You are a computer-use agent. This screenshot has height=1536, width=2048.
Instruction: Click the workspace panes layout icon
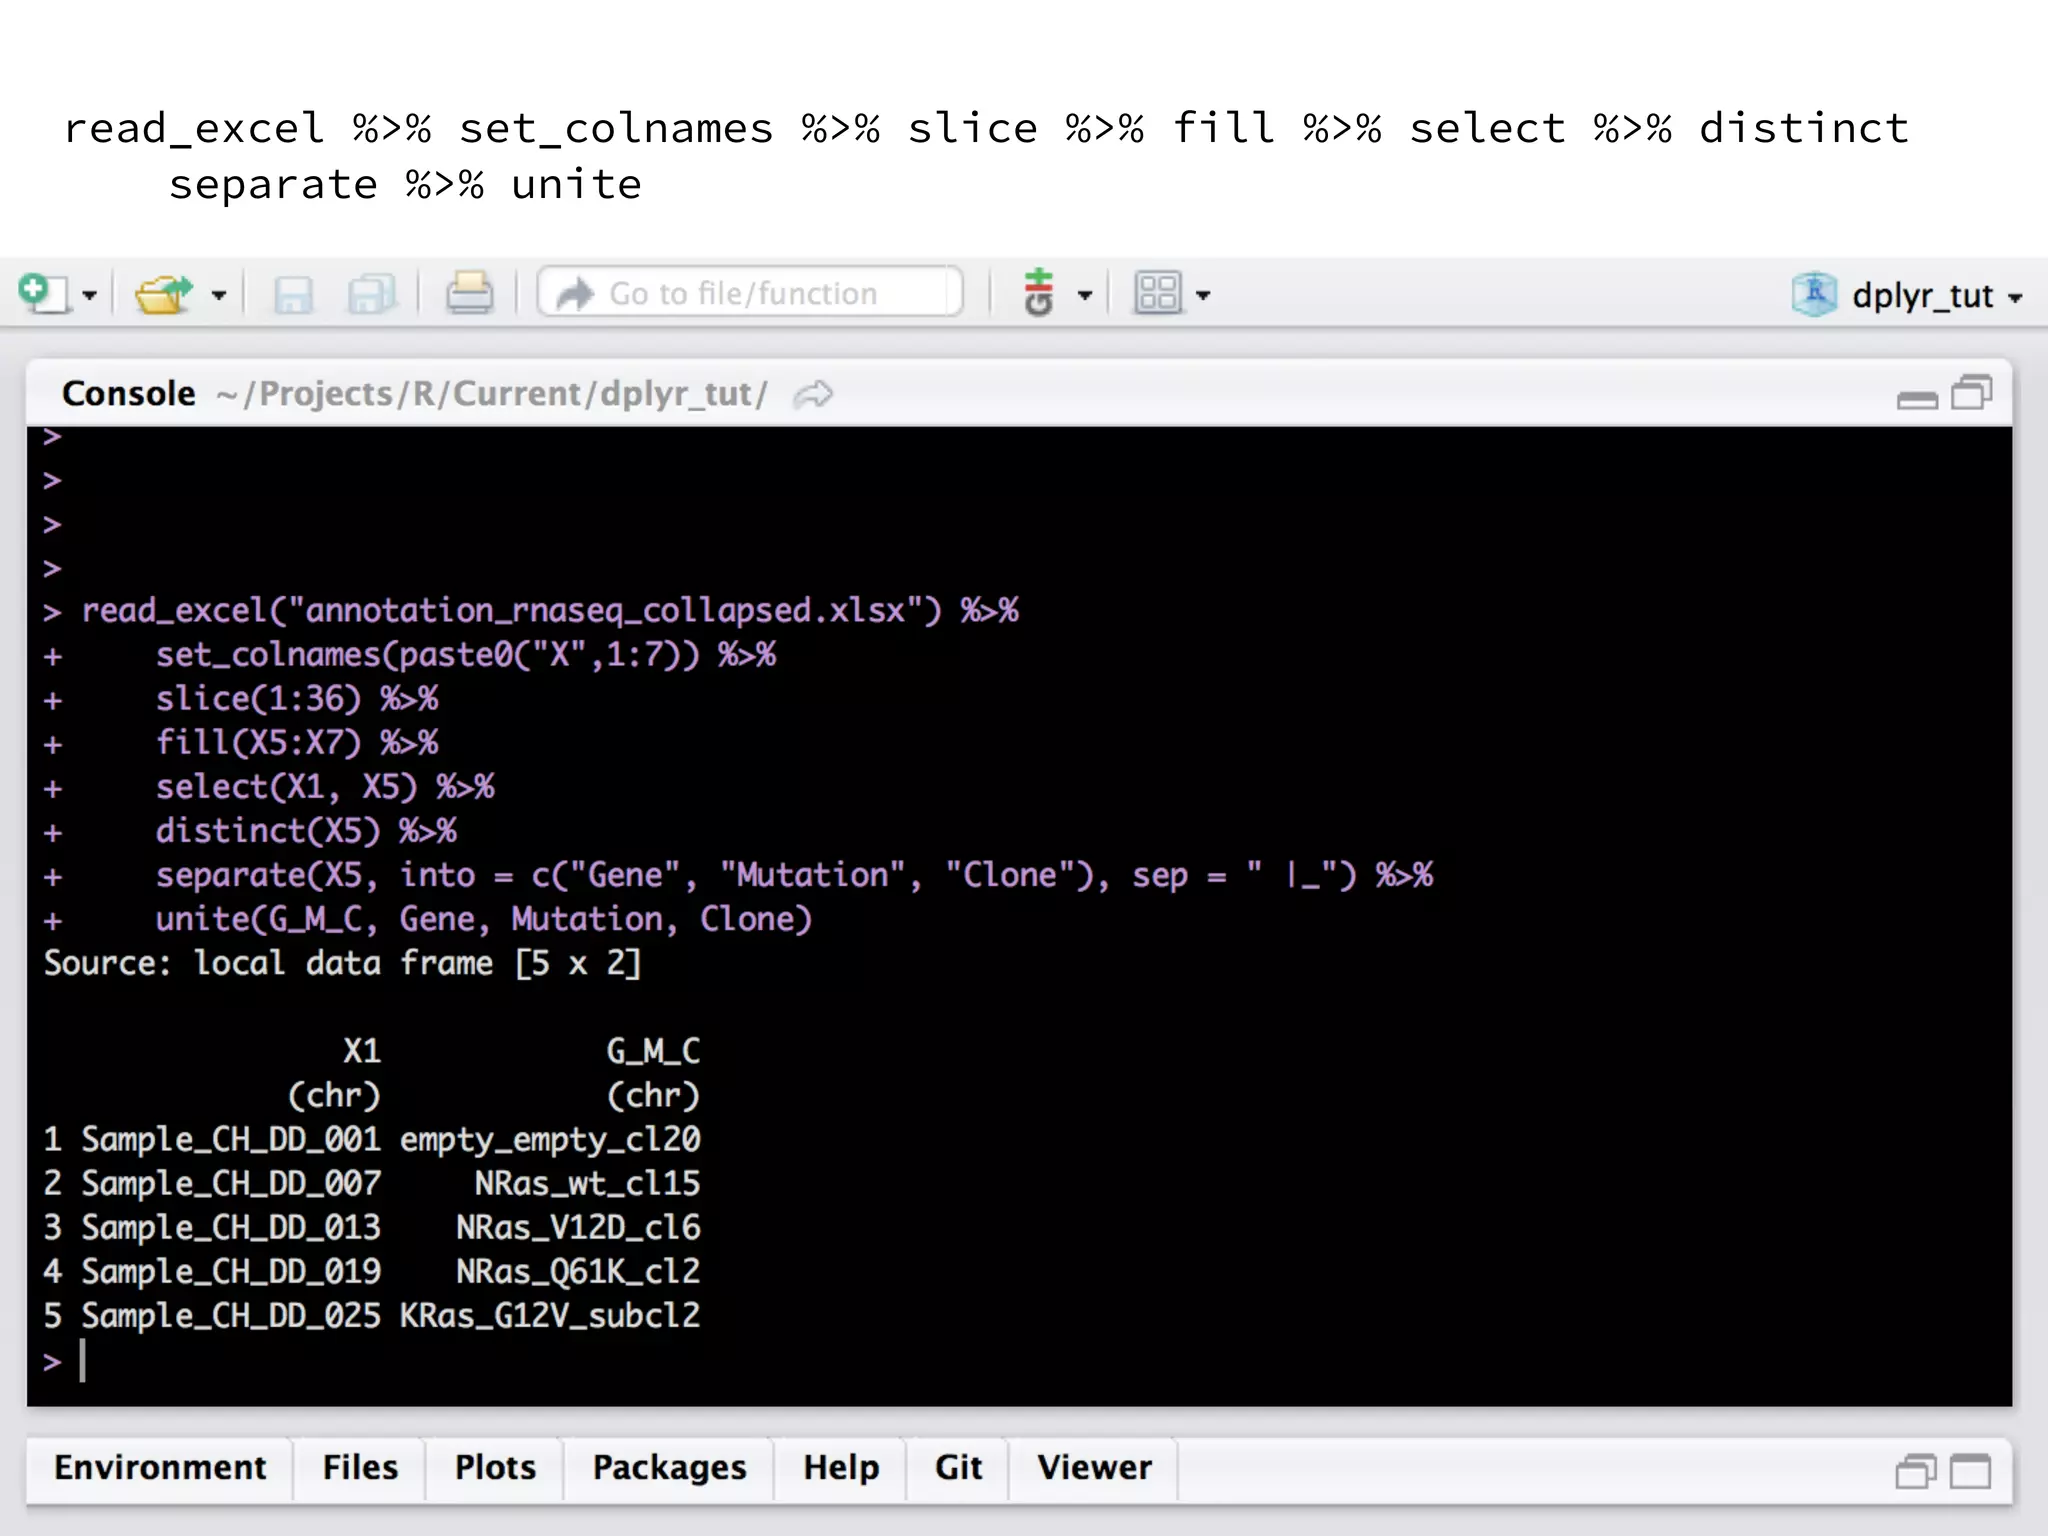(1158, 293)
